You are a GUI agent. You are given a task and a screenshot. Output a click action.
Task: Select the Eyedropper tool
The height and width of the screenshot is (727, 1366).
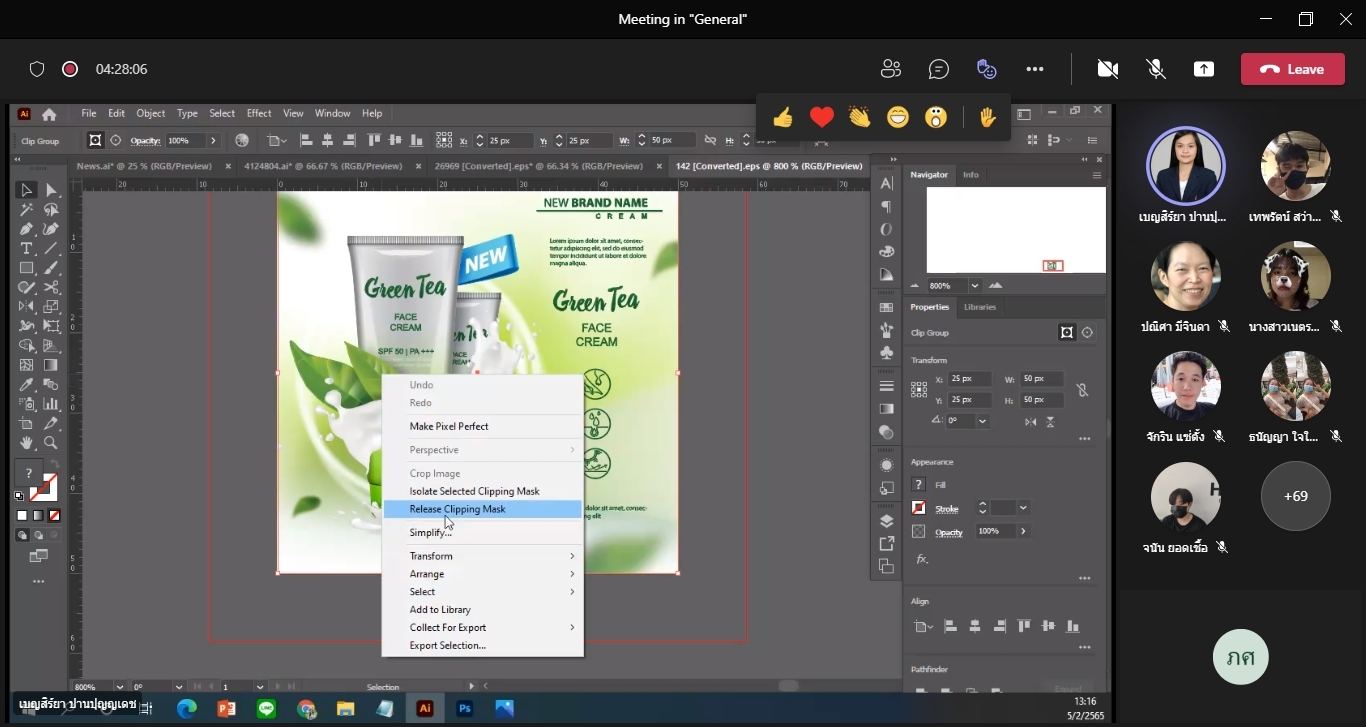(27, 384)
